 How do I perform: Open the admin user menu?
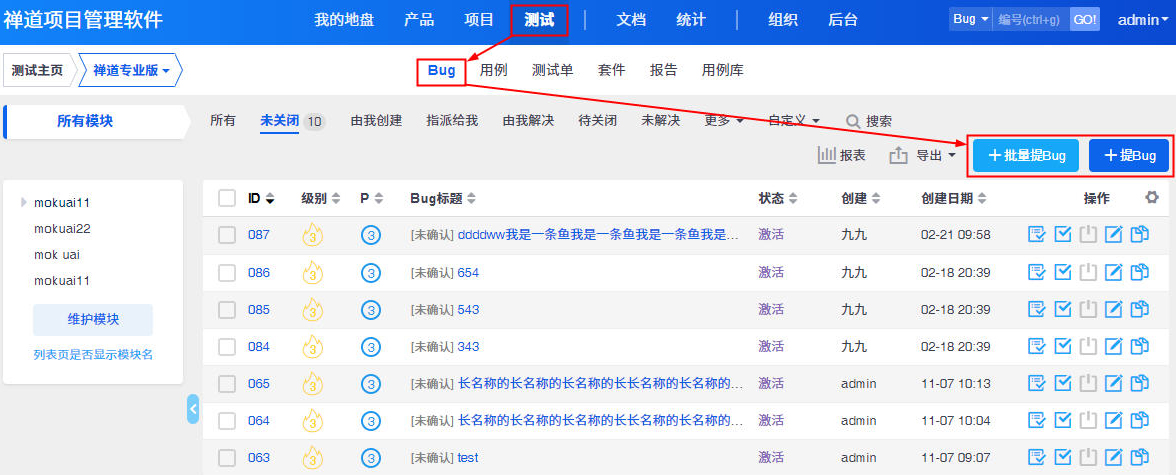coord(1143,20)
